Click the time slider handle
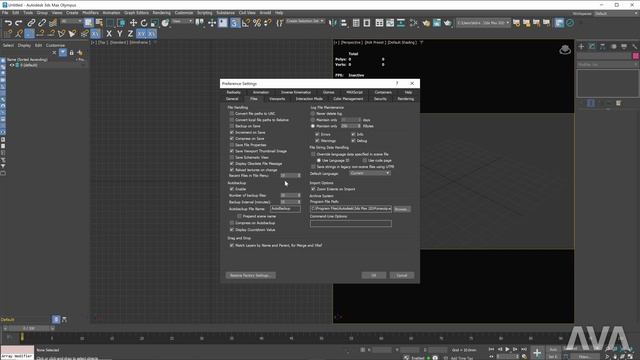 point(29,328)
